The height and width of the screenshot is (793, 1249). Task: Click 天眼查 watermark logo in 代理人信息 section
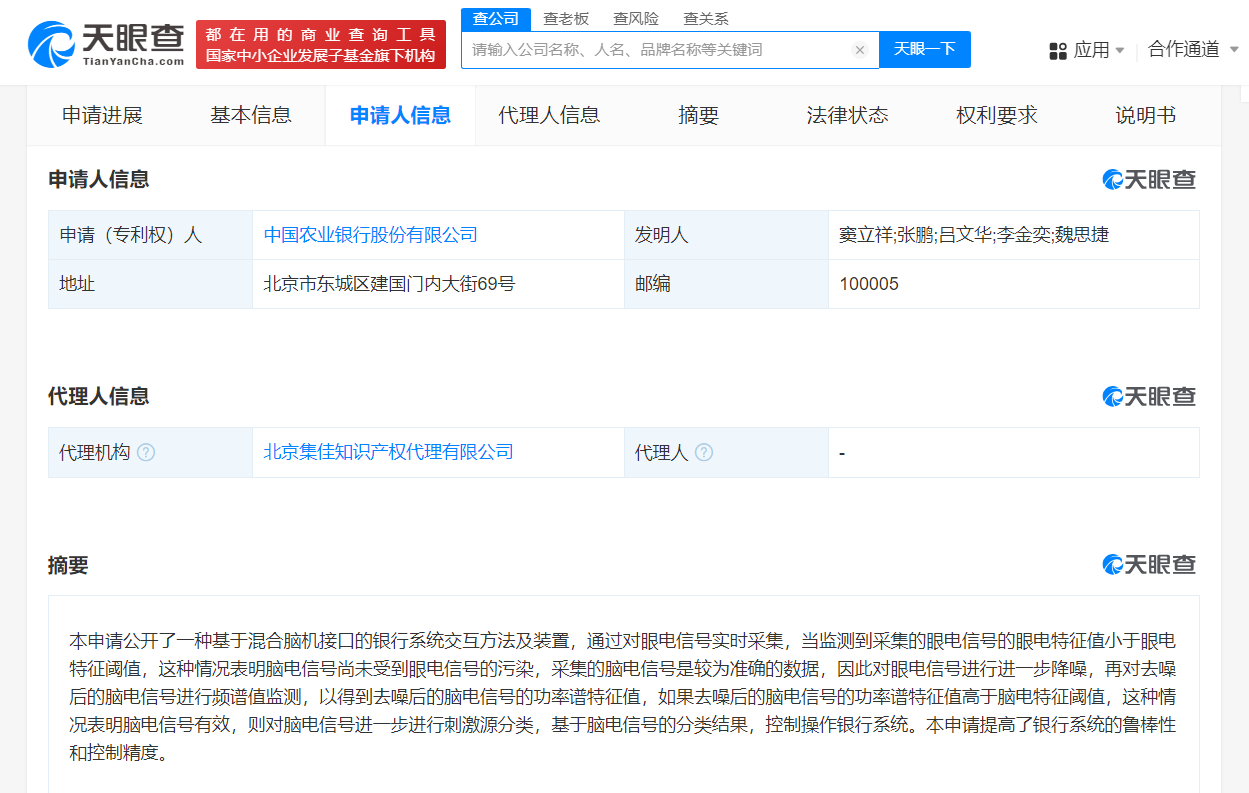click(x=1149, y=397)
